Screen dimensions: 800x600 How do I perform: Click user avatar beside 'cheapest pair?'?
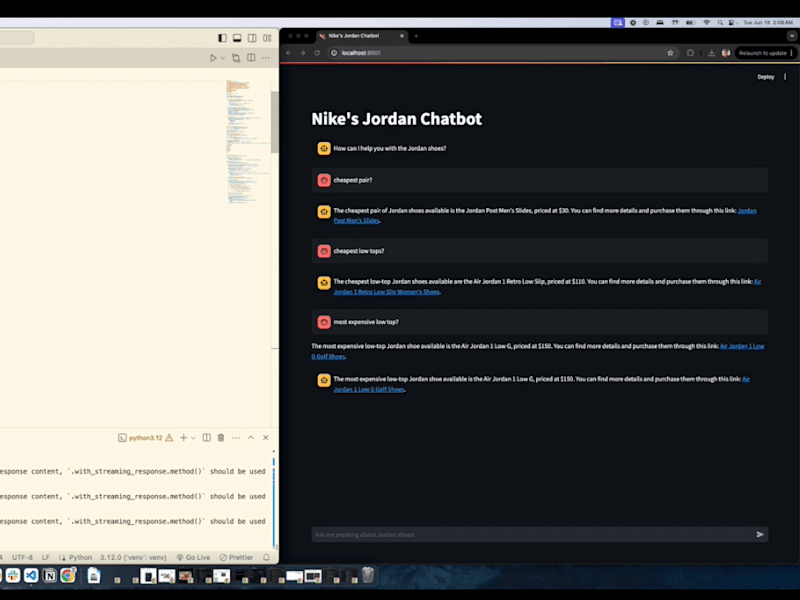point(324,180)
